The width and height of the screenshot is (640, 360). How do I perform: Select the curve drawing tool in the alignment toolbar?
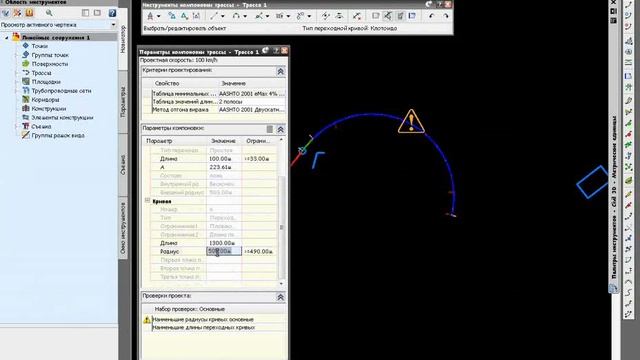(236, 16)
